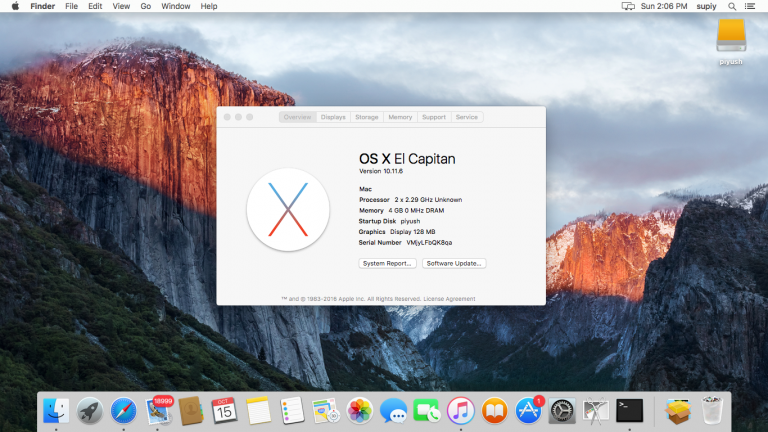Launch Terminal from the dock
This screenshot has height=432, width=768.
coord(629,409)
